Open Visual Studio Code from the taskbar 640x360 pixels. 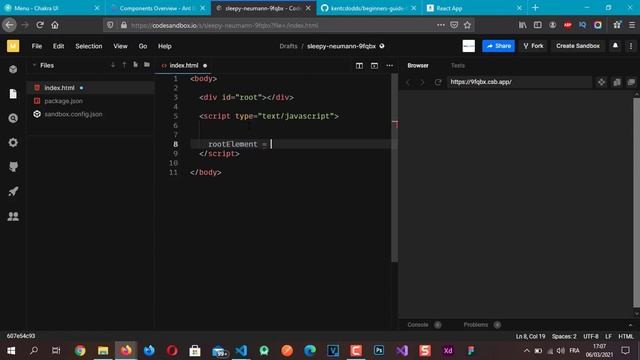click(x=241, y=351)
